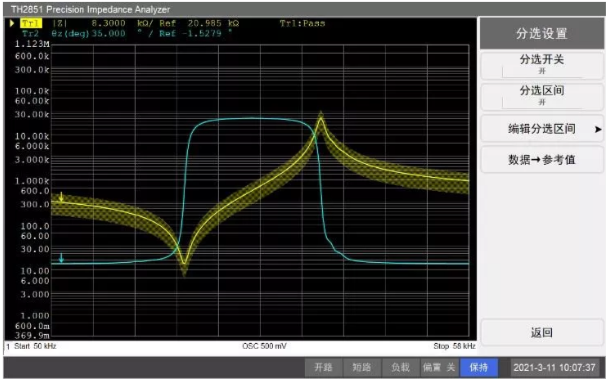Expand the 编辑分选区间 submenu arrow
Screen dimensions: 610x381
click(598, 129)
